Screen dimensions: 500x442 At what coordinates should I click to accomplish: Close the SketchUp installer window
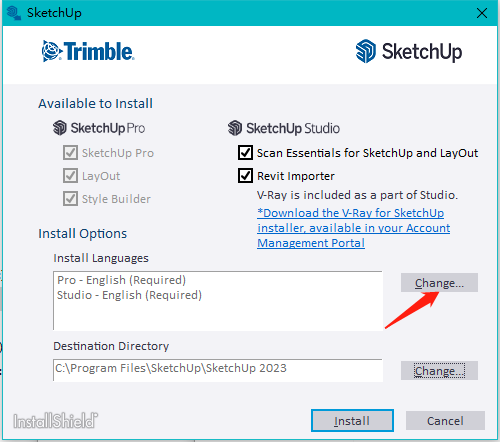pos(482,13)
